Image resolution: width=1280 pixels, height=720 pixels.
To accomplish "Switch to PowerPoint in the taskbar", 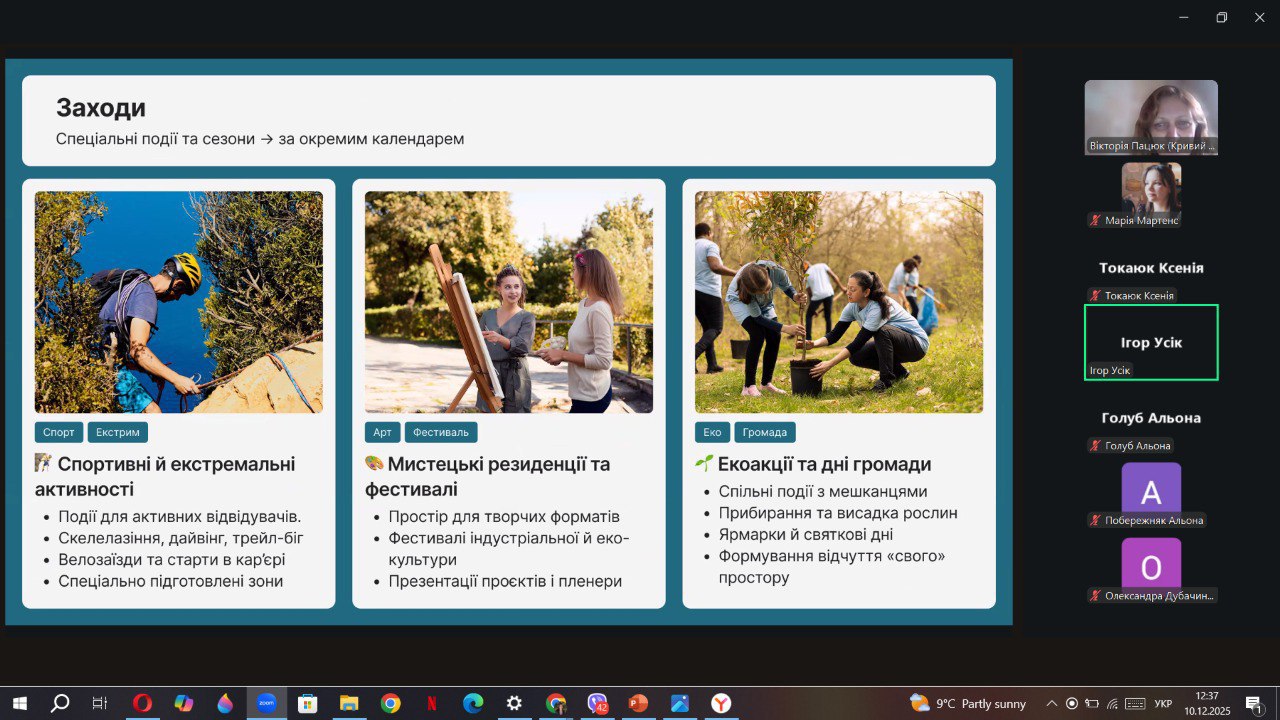I will 638,703.
